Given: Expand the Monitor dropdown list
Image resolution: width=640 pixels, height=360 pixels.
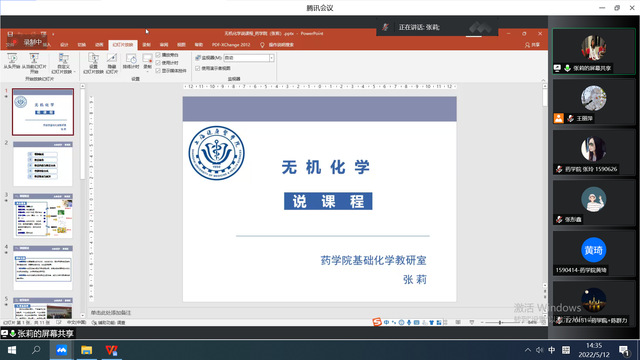Looking at the screenshot, I should coord(271,58).
